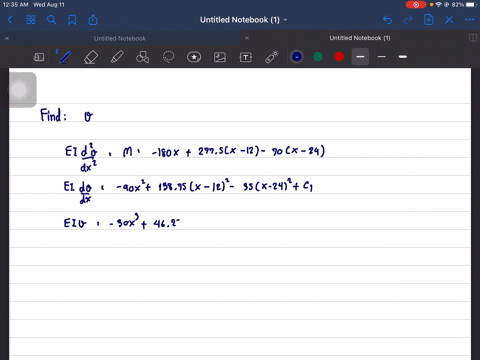
Task: Toggle the zoom window tool
Action: pyautogui.click(x=39, y=57)
